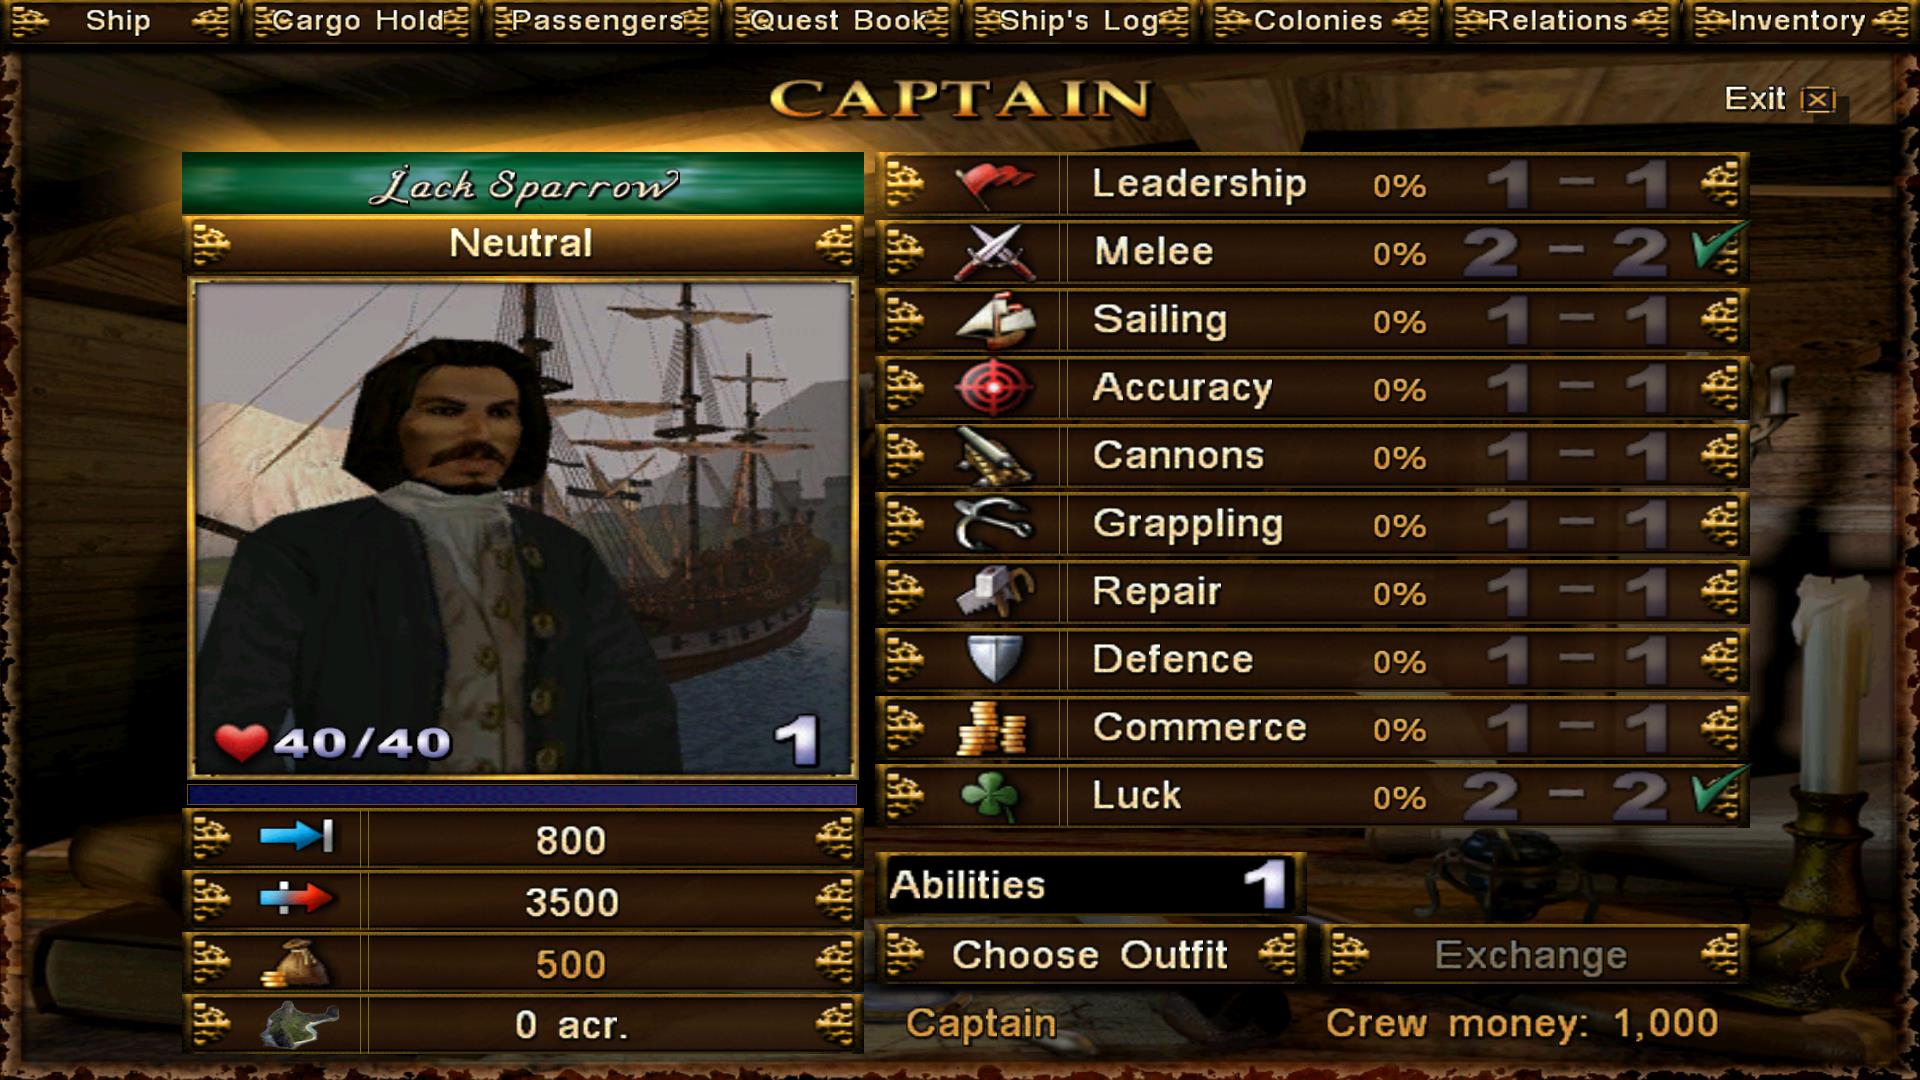
Task: Open the Ship's Log tab
Action: point(1080,21)
